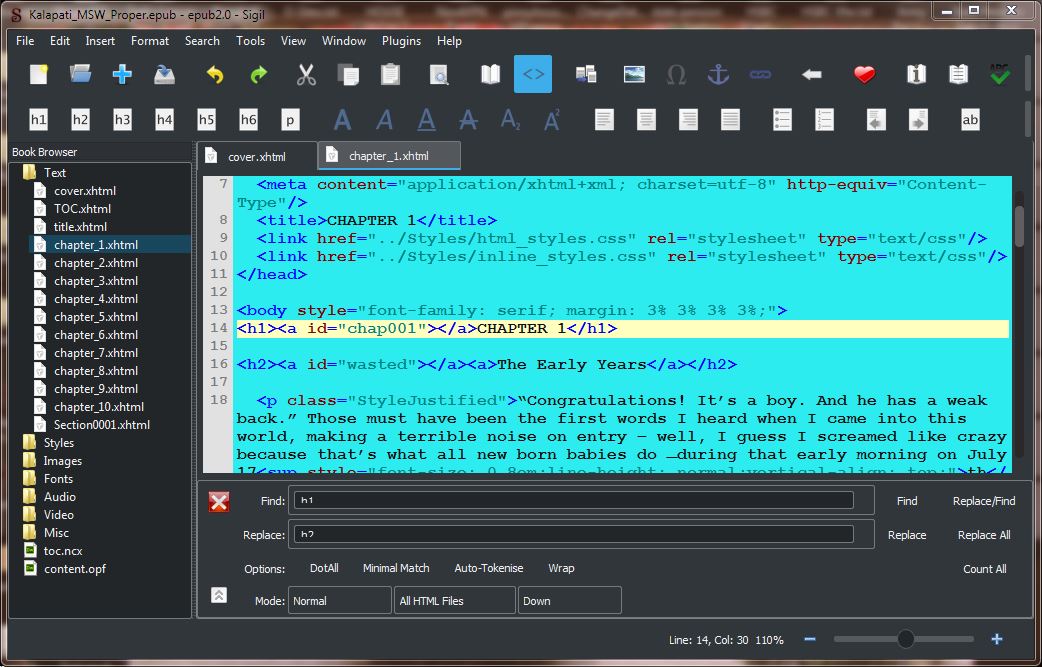This screenshot has height=667, width=1042.
Task: Open the All HTML Files scope dropdown
Action: coord(455,601)
